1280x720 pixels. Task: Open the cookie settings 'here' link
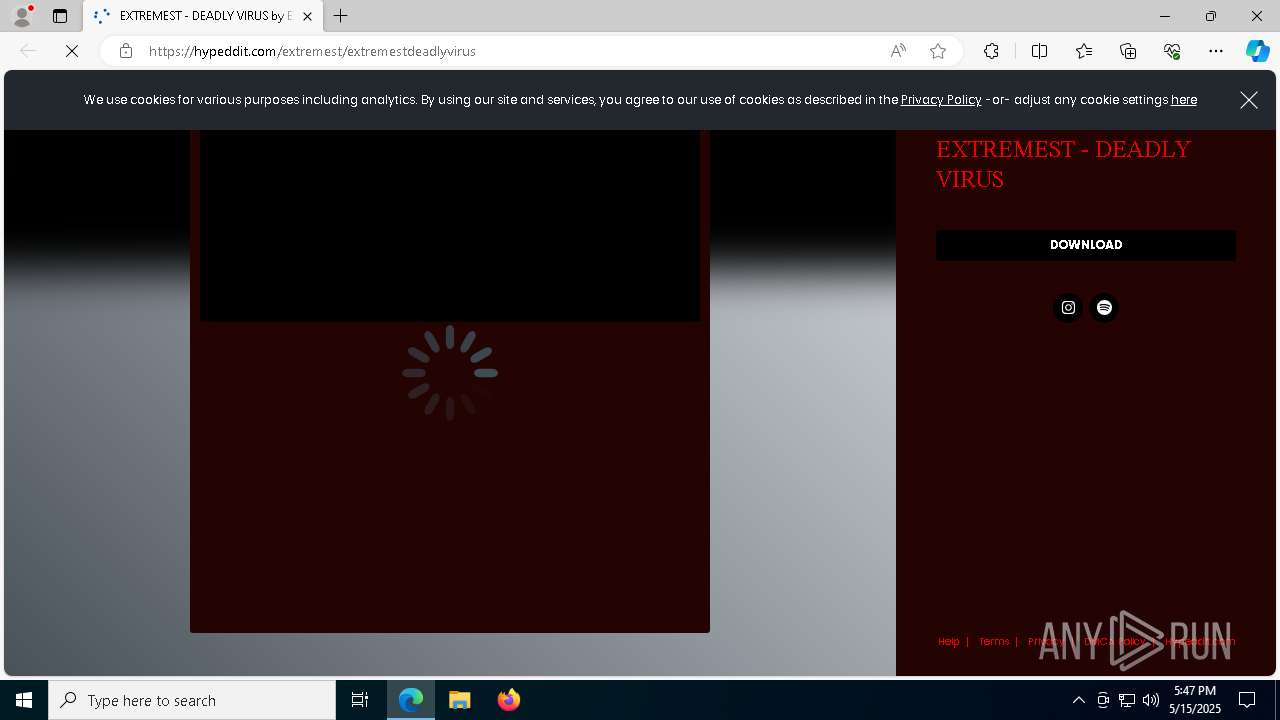[x=1184, y=100]
